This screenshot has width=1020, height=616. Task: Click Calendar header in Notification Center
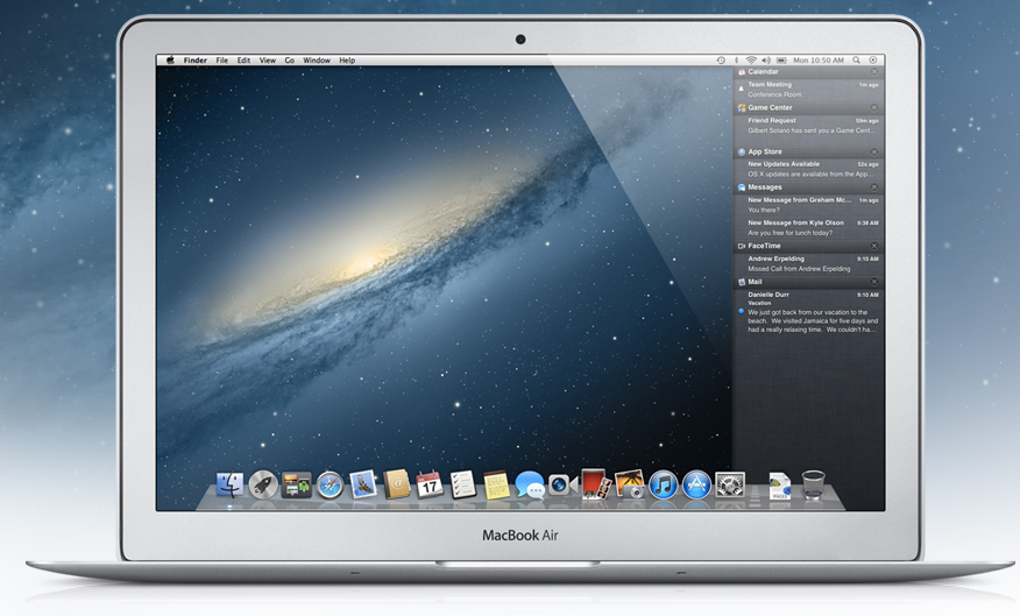(x=809, y=72)
